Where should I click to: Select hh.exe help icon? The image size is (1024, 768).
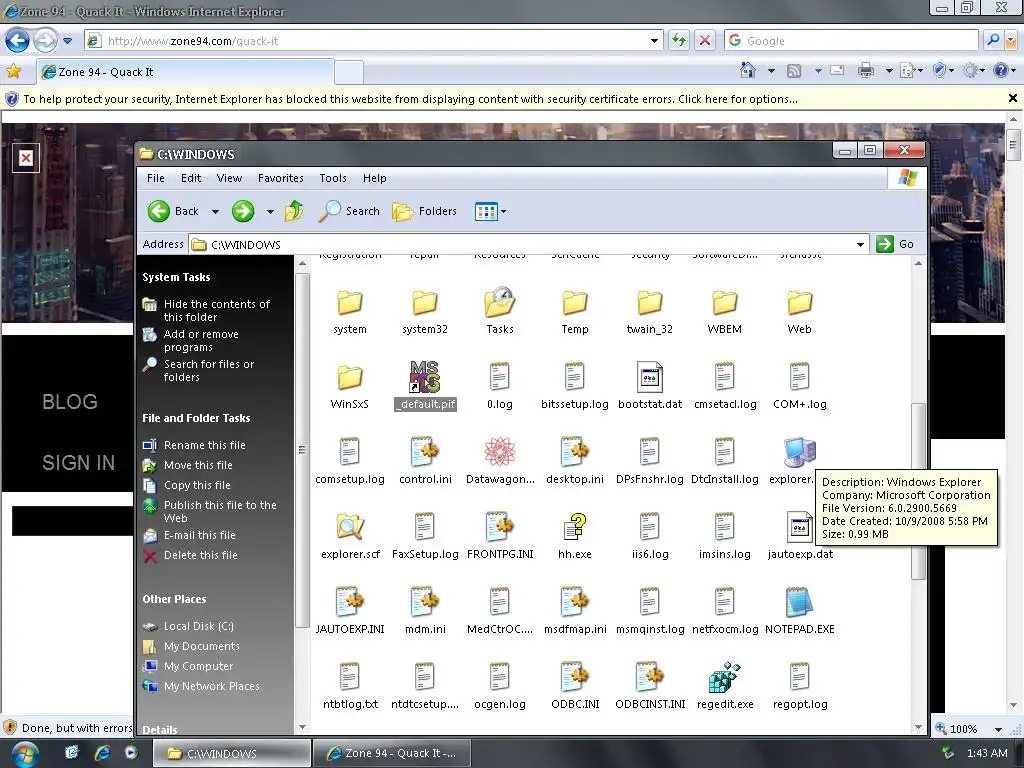pyautogui.click(x=575, y=526)
